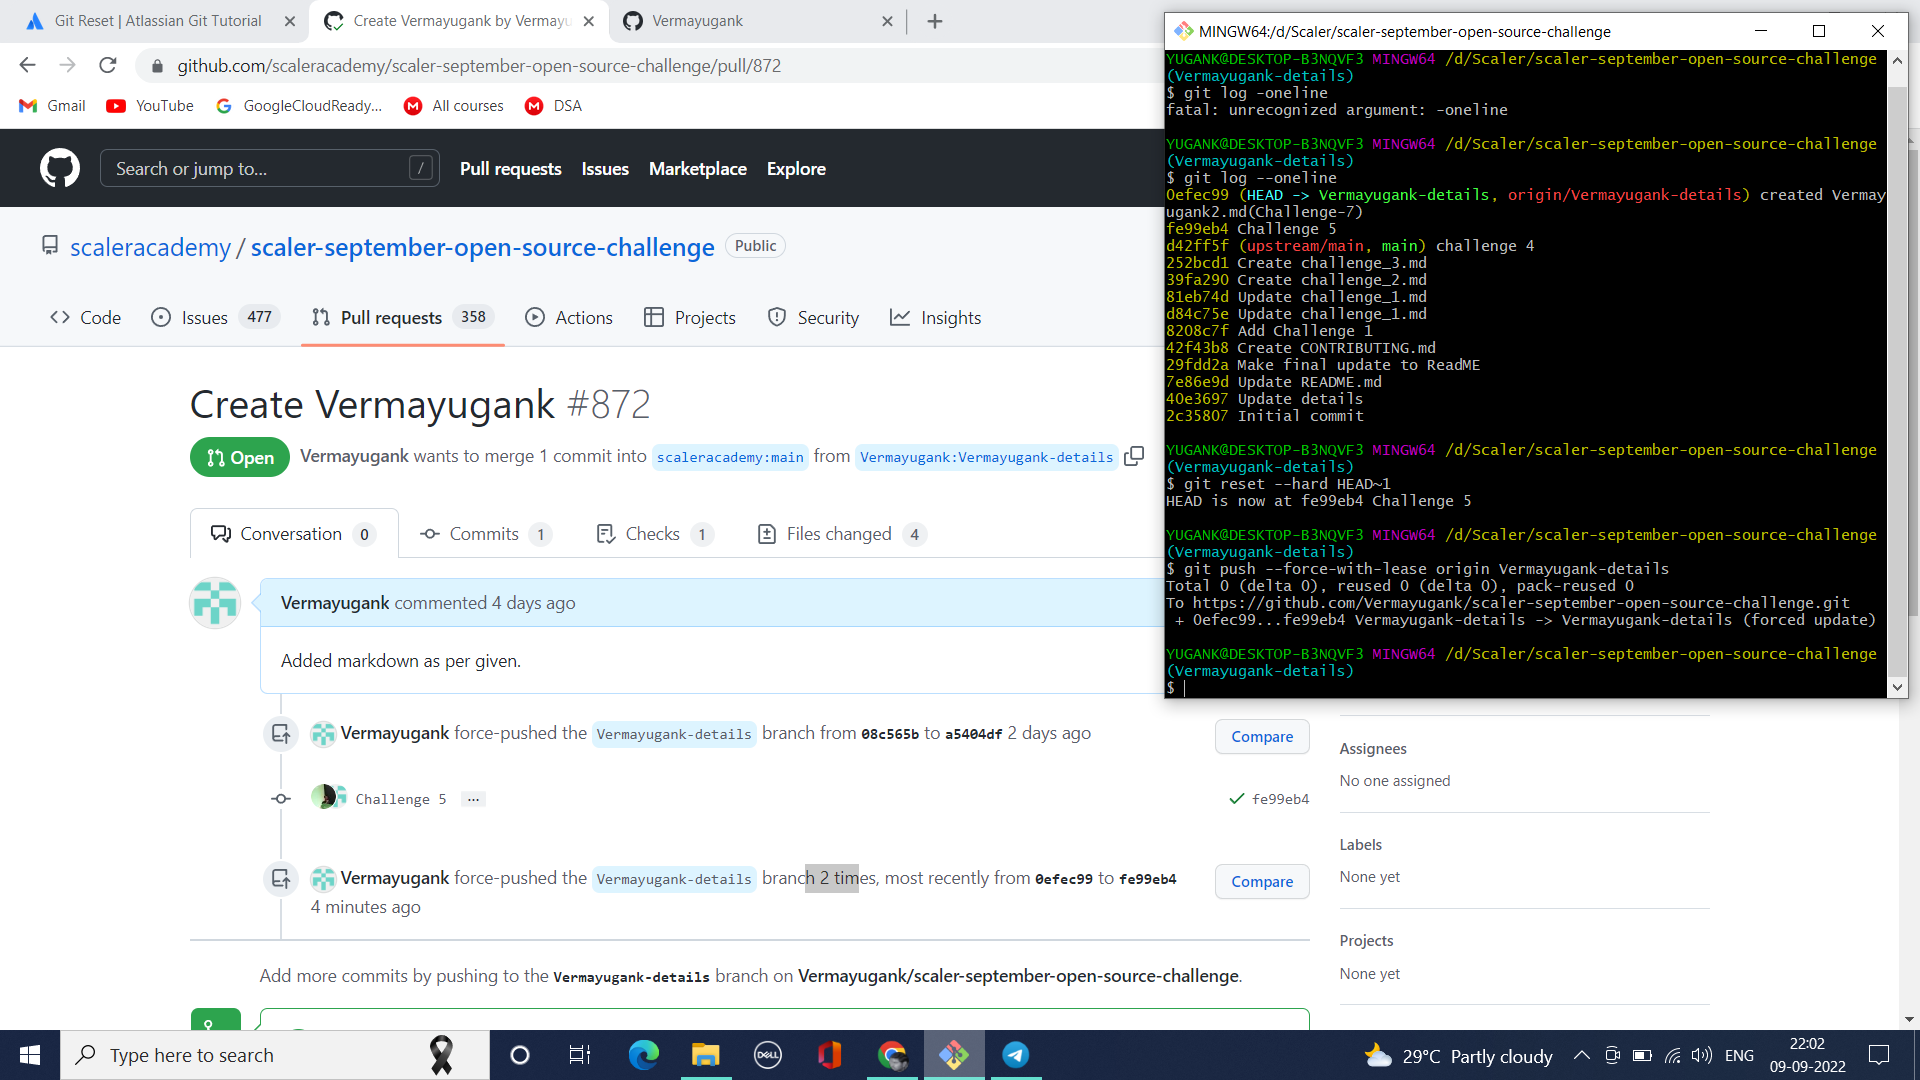Open Microsoft Edge from the taskbar

click(643, 1055)
